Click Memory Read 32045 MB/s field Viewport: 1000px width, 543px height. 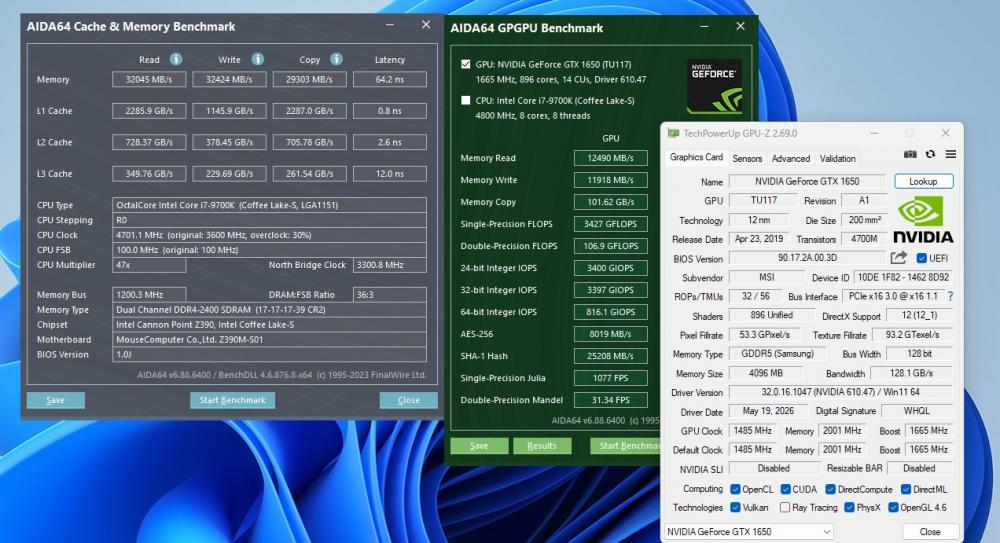pos(149,79)
